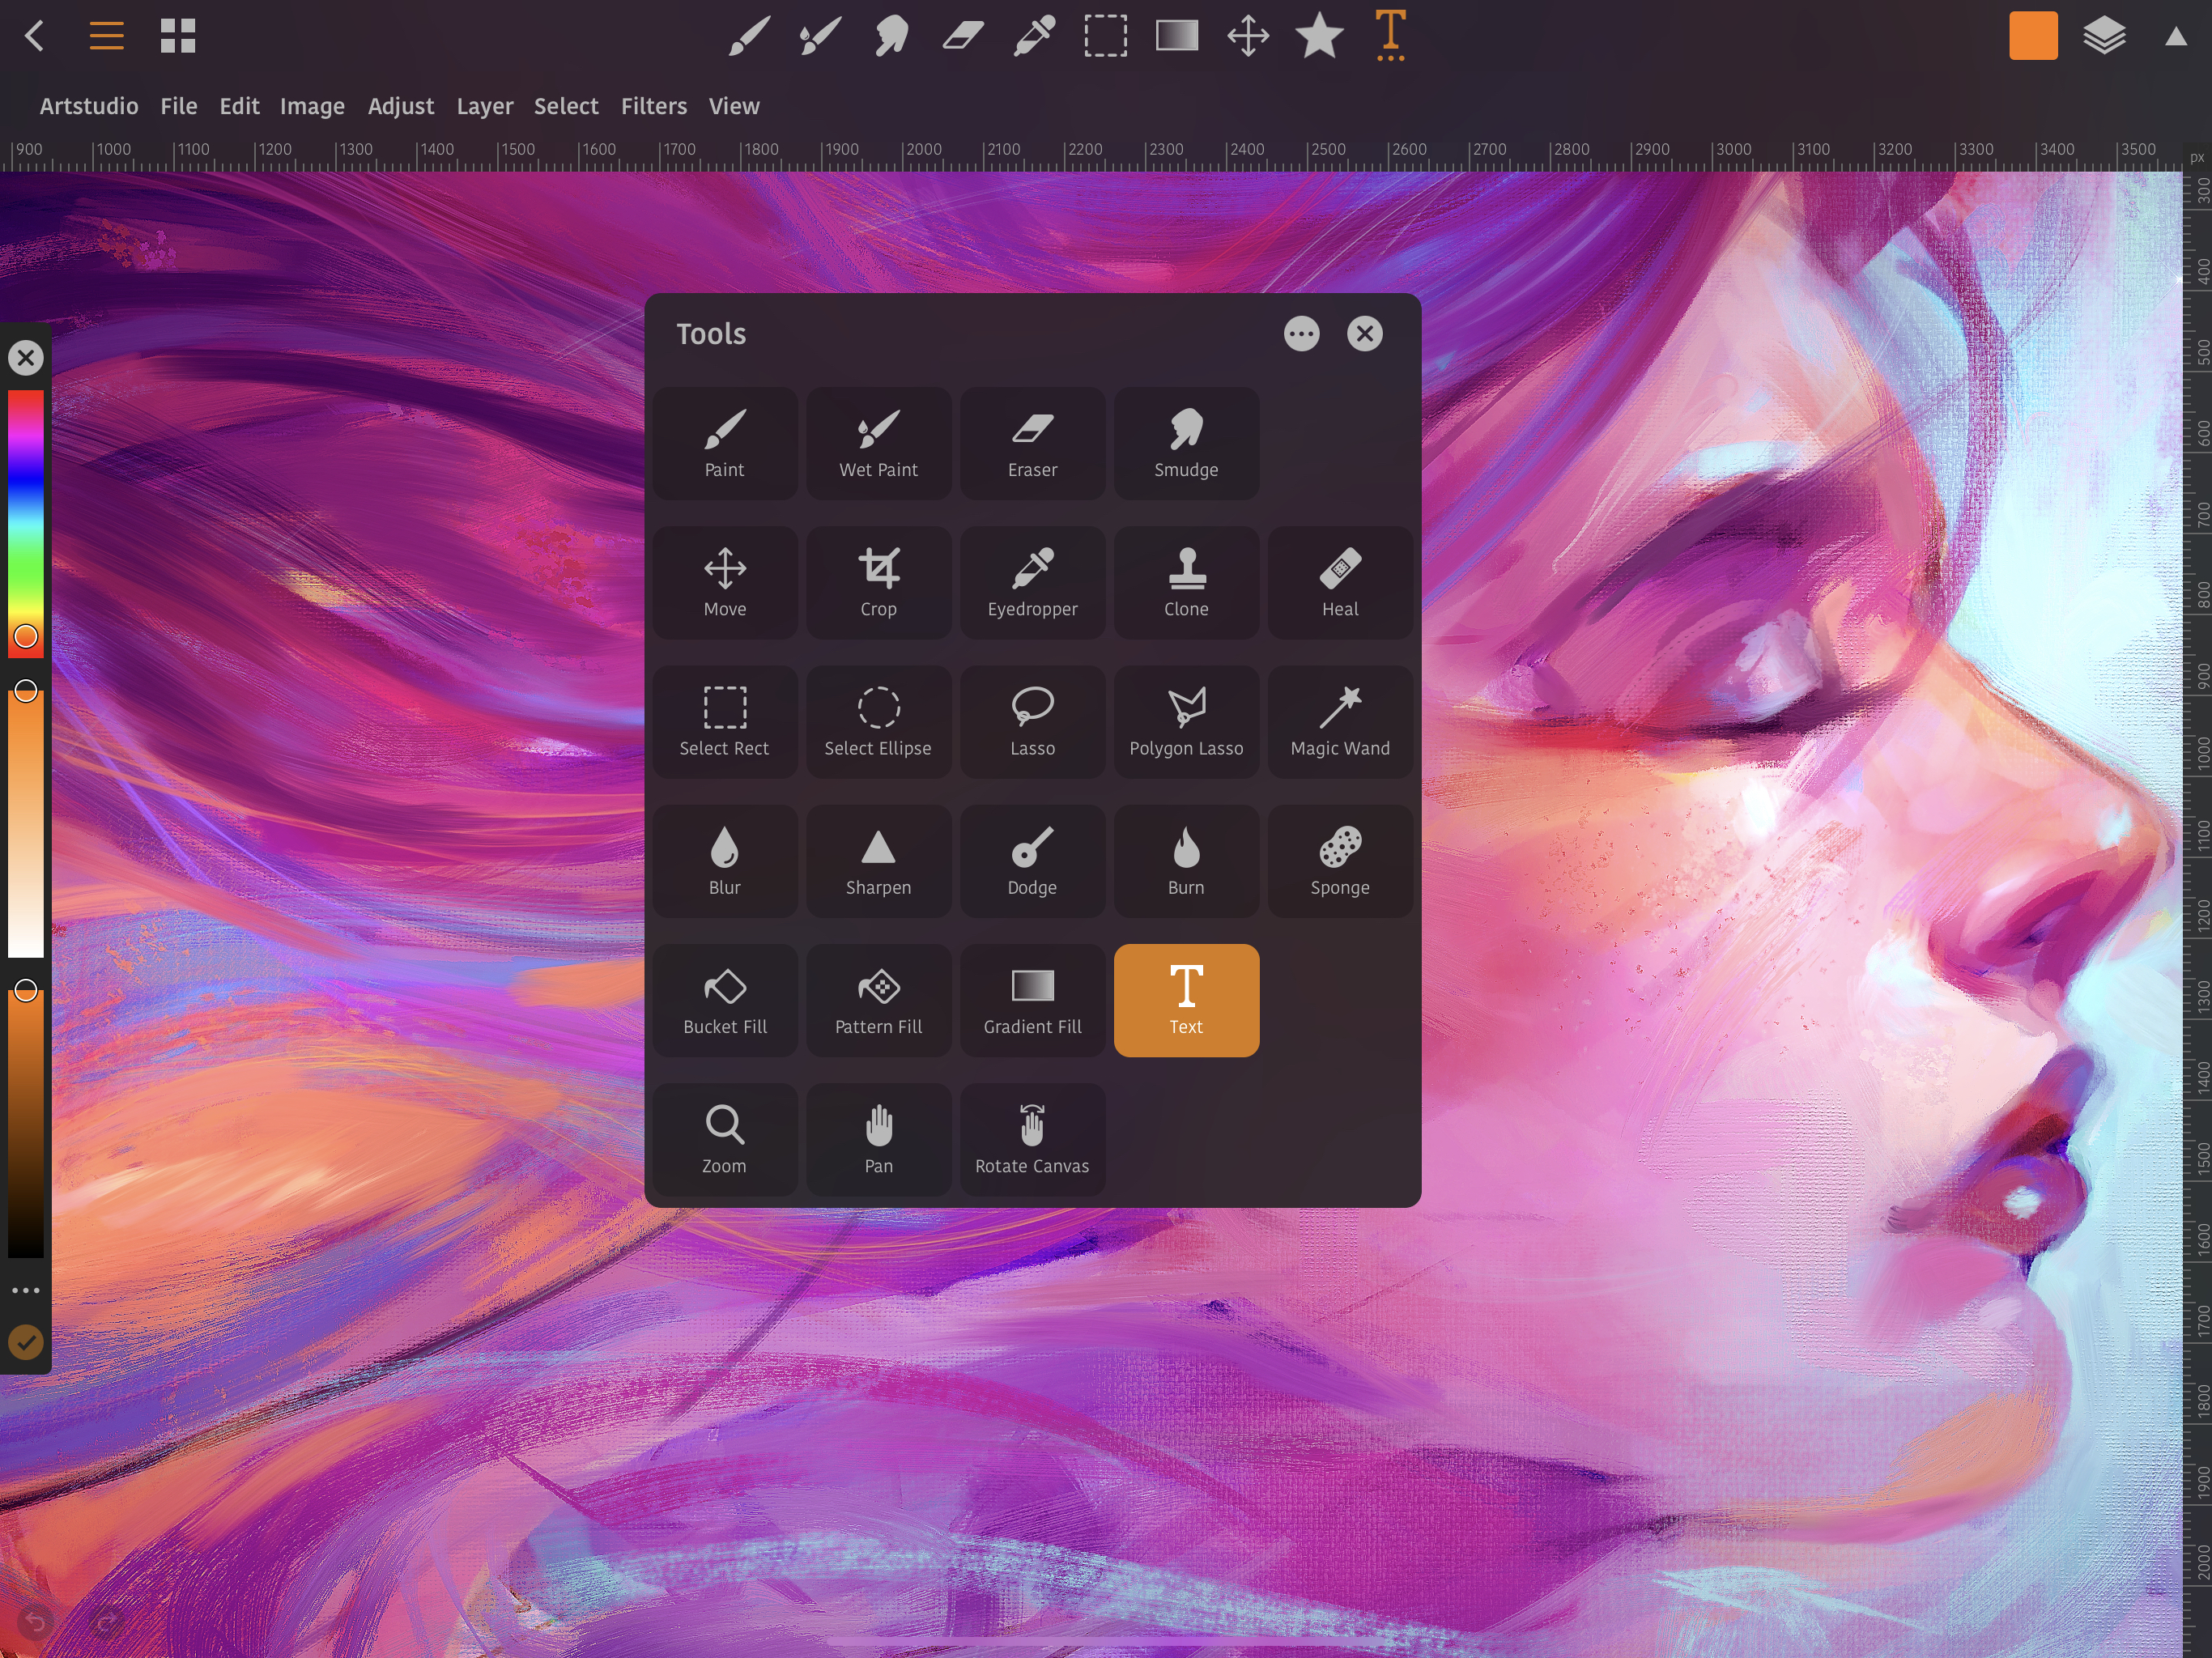The height and width of the screenshot is (1658, 2212).
Task: Select the Rotate Canvas tool
Action: tap(1032, 1139)
